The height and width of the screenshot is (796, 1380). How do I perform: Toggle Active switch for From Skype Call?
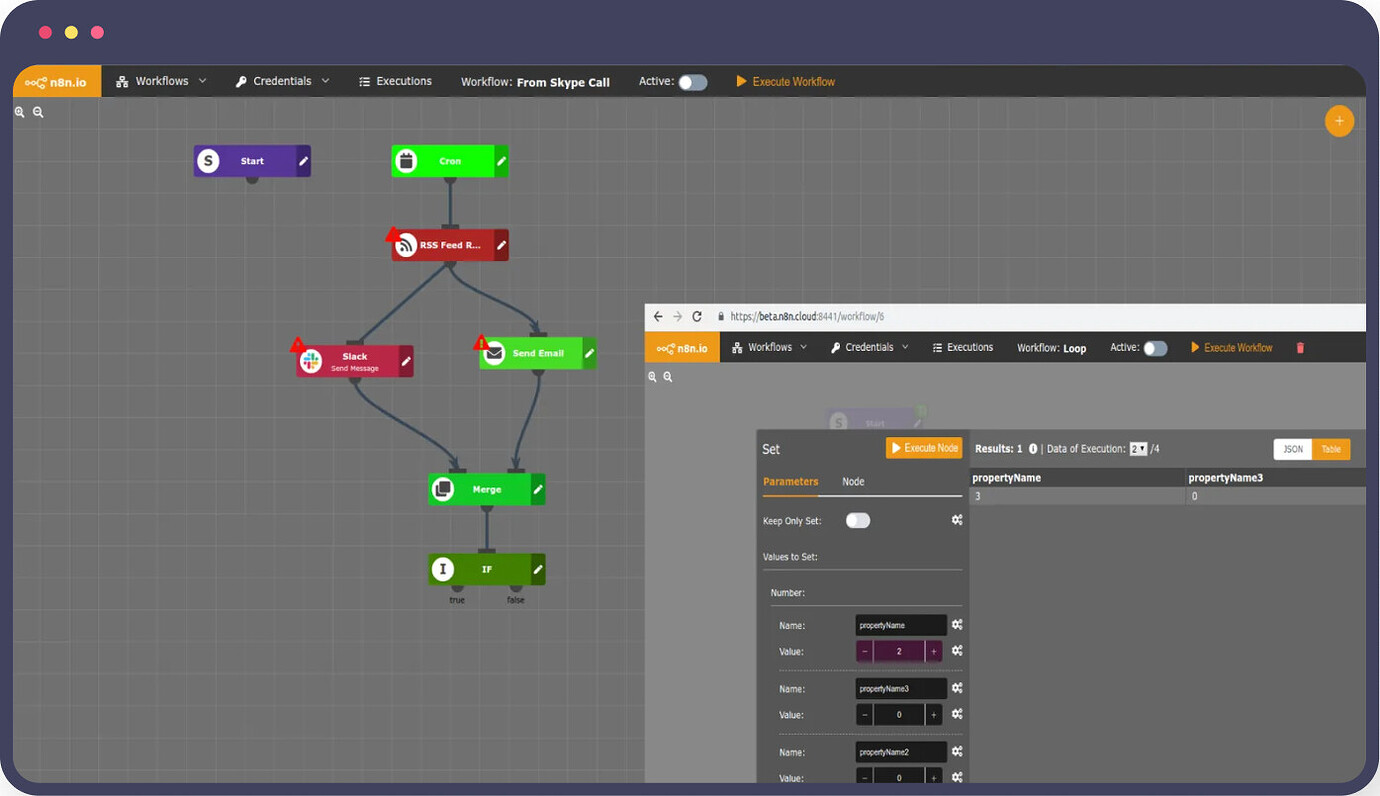692,82
